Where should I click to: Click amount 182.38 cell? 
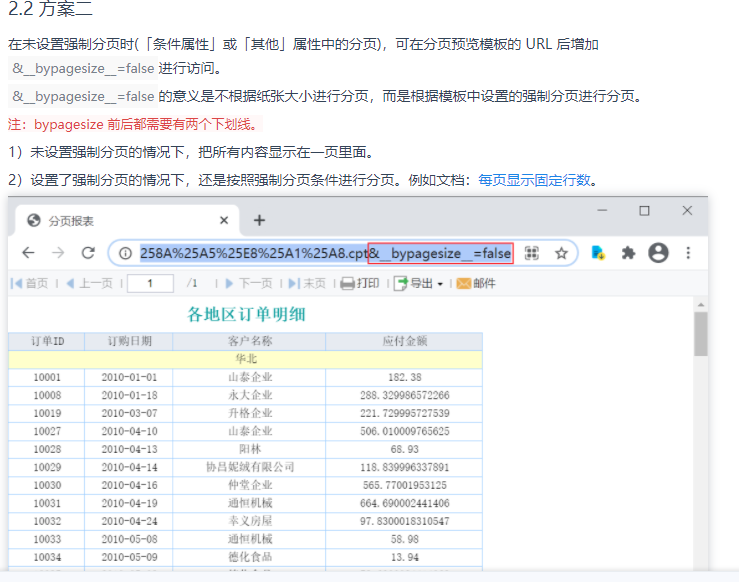[x=404, y=377]
